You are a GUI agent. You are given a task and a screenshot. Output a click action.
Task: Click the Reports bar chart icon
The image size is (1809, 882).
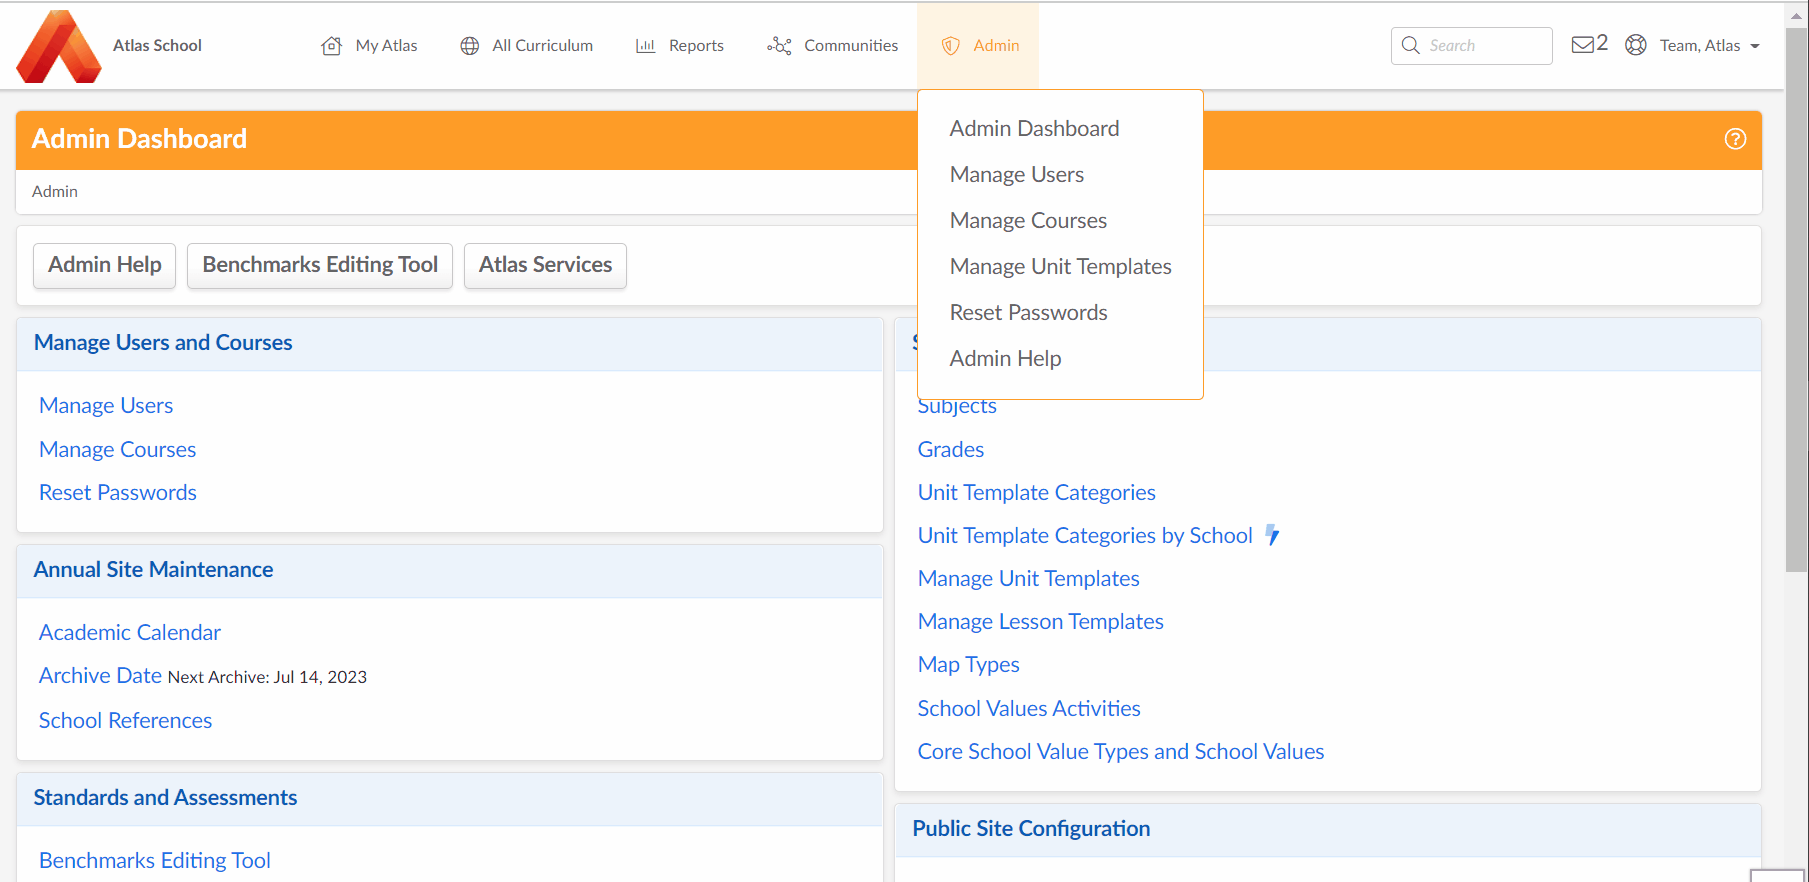[646, 46]
